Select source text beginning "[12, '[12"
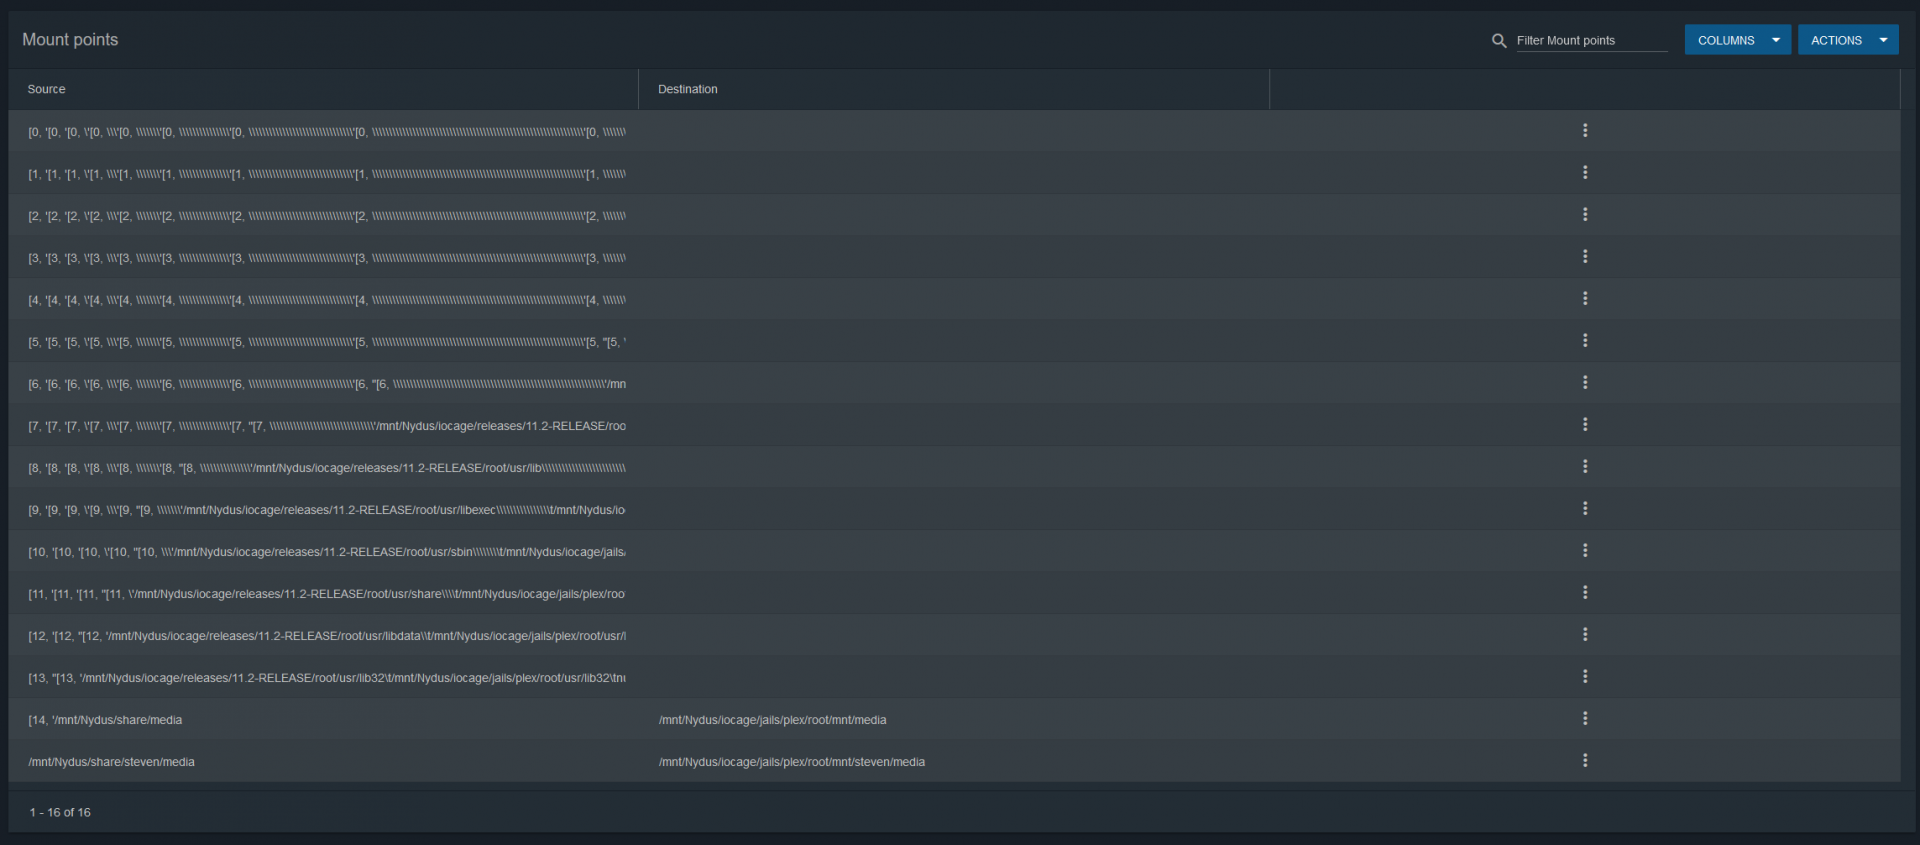The width and height of the screenshot is (1920, 845). [327, 636]
